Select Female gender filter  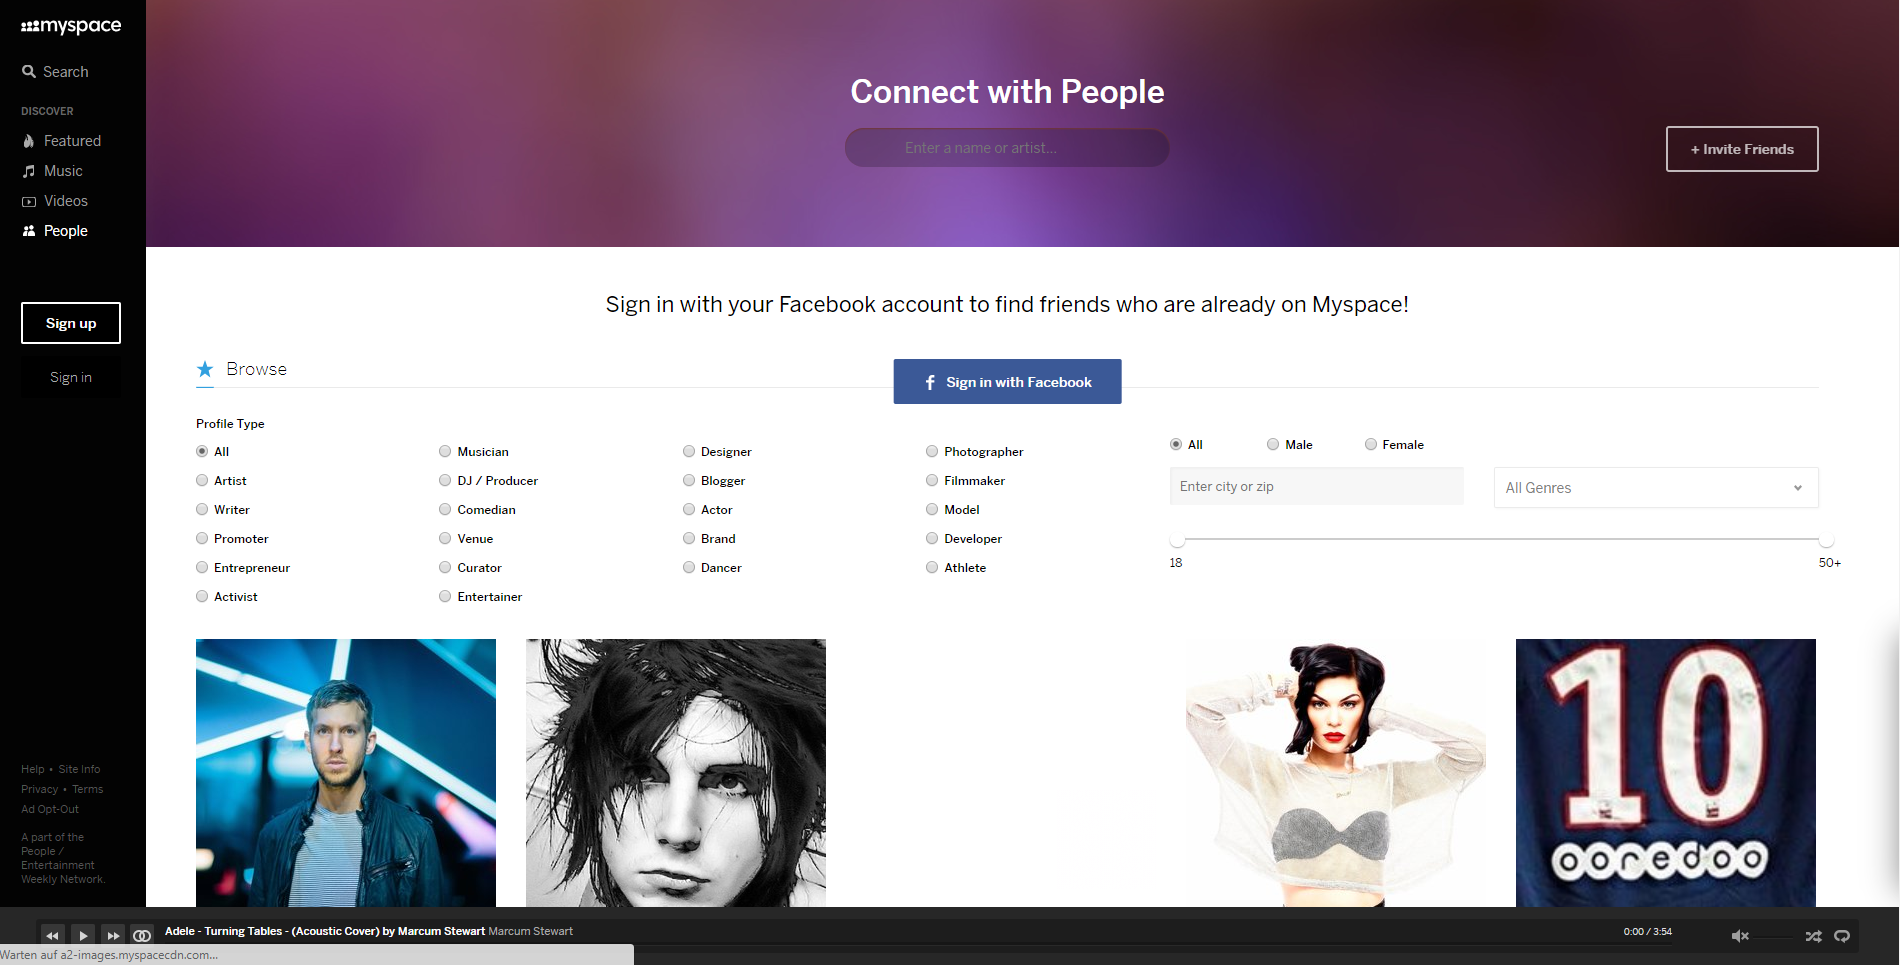point(1371,445)
